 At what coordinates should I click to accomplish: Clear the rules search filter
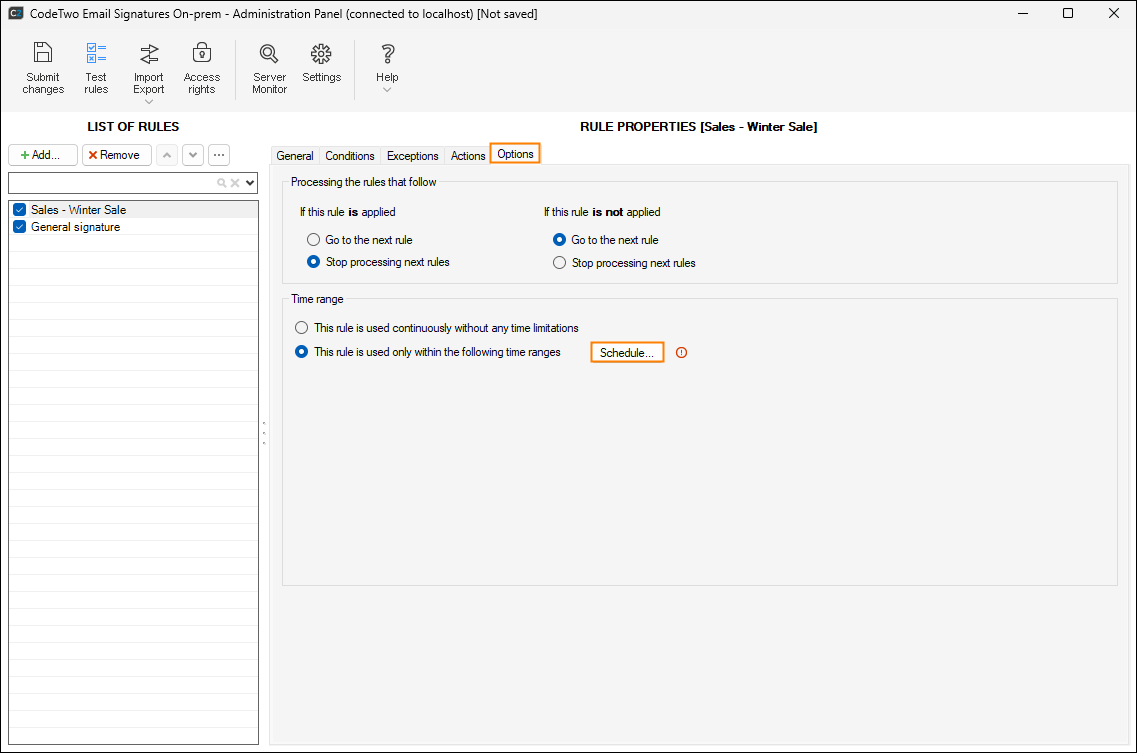point(235,183)
